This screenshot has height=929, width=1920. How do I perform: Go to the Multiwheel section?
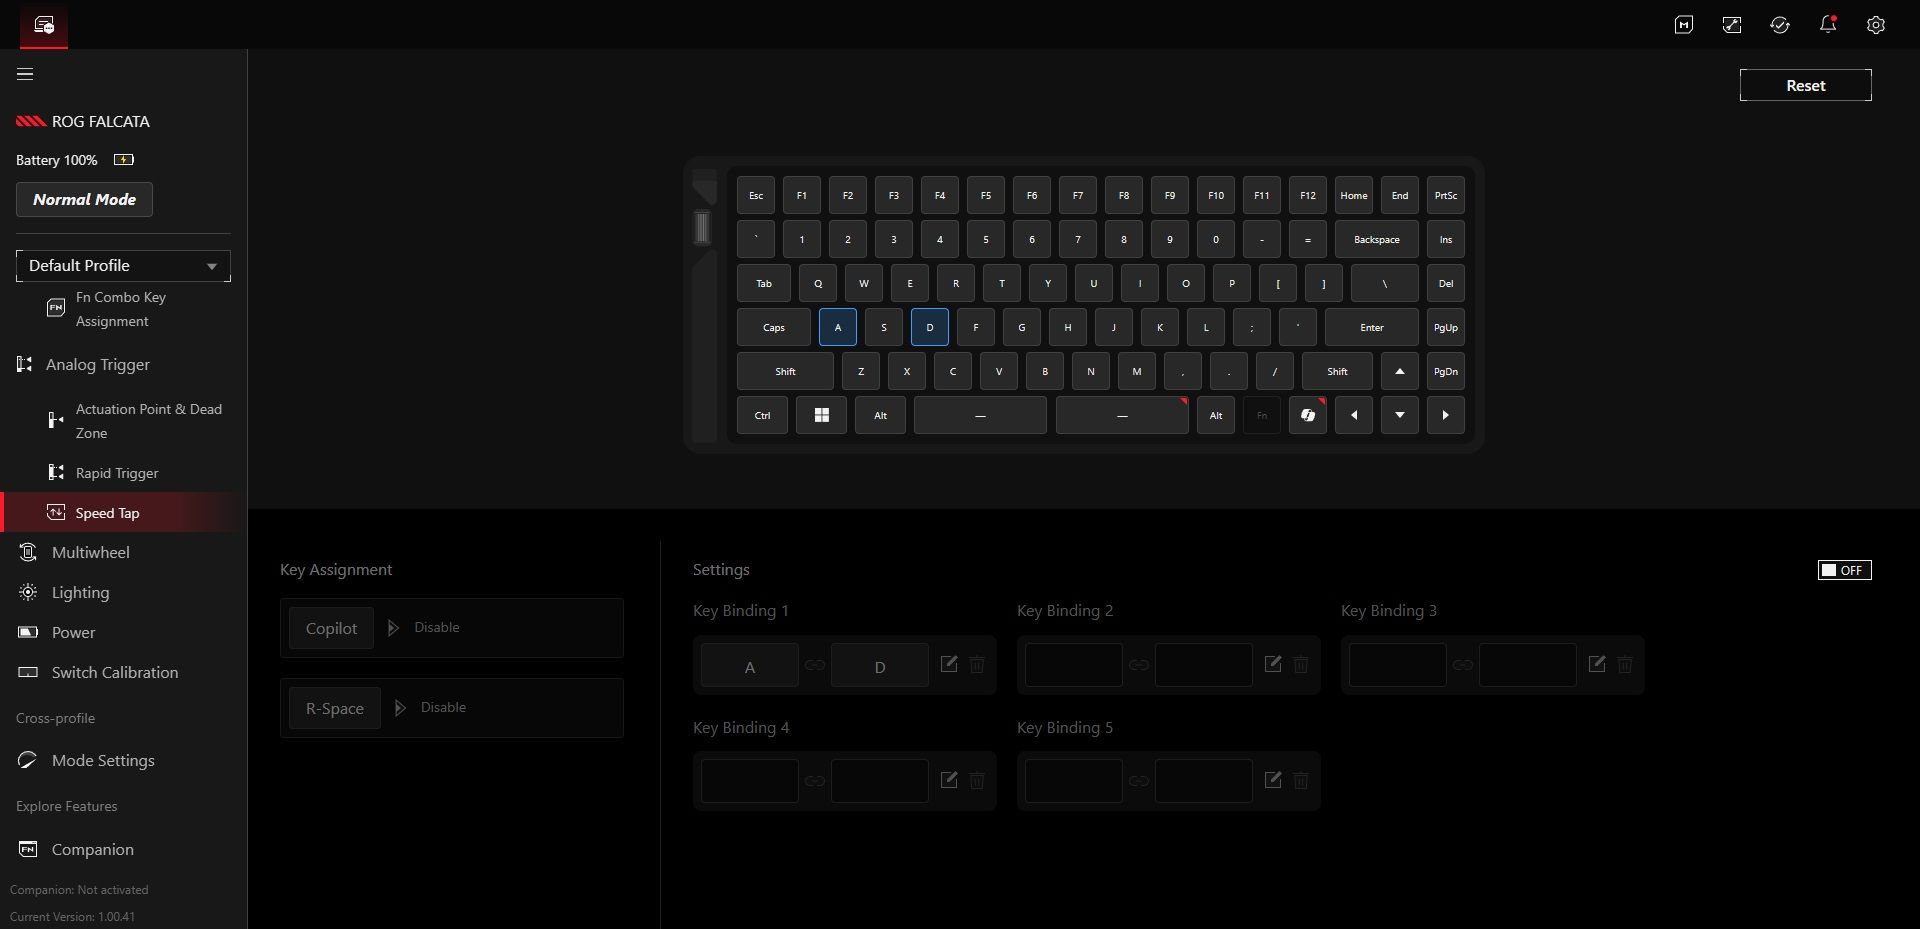(x=90, y=552)
